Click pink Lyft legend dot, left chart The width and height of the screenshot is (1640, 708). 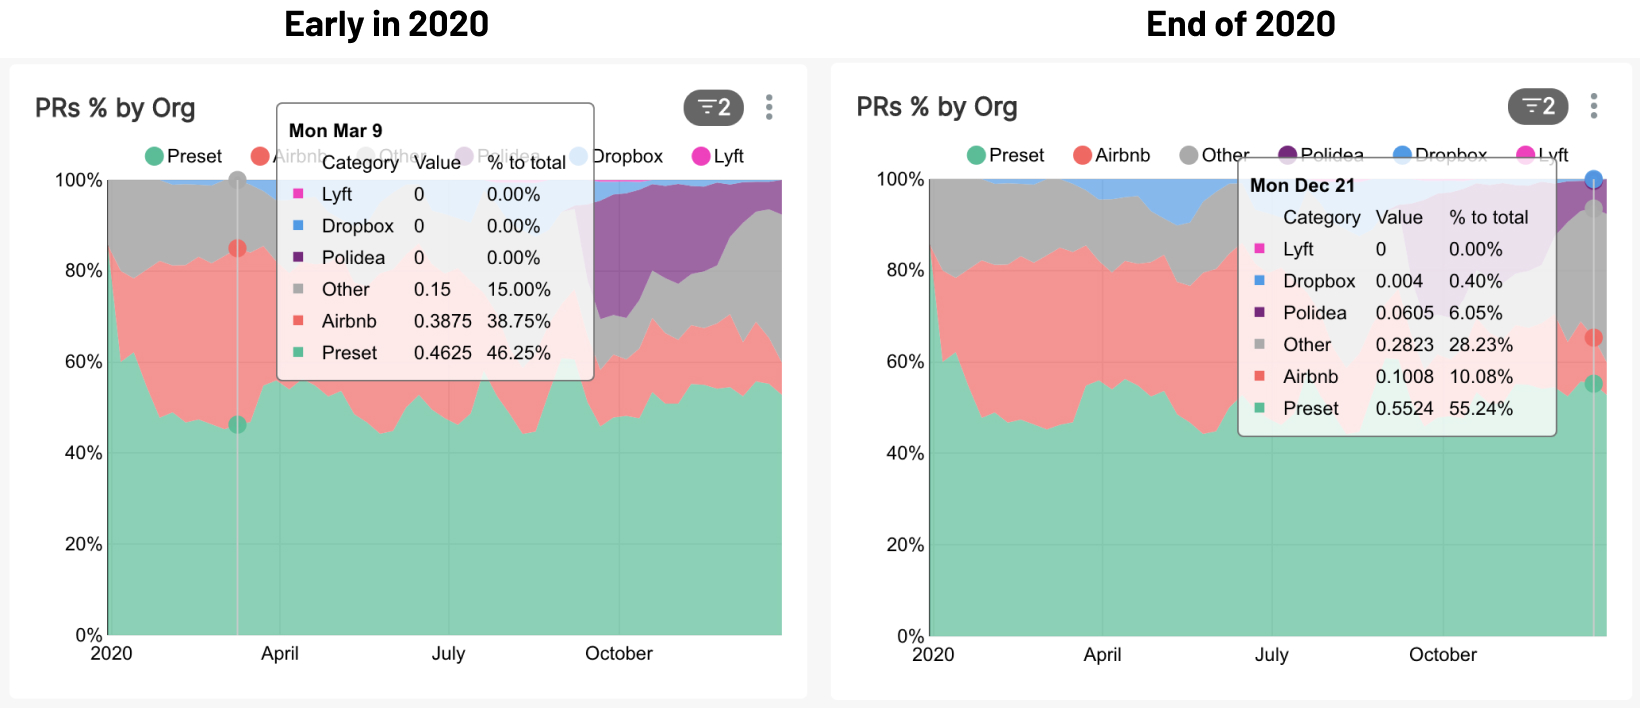click(701, 156)
